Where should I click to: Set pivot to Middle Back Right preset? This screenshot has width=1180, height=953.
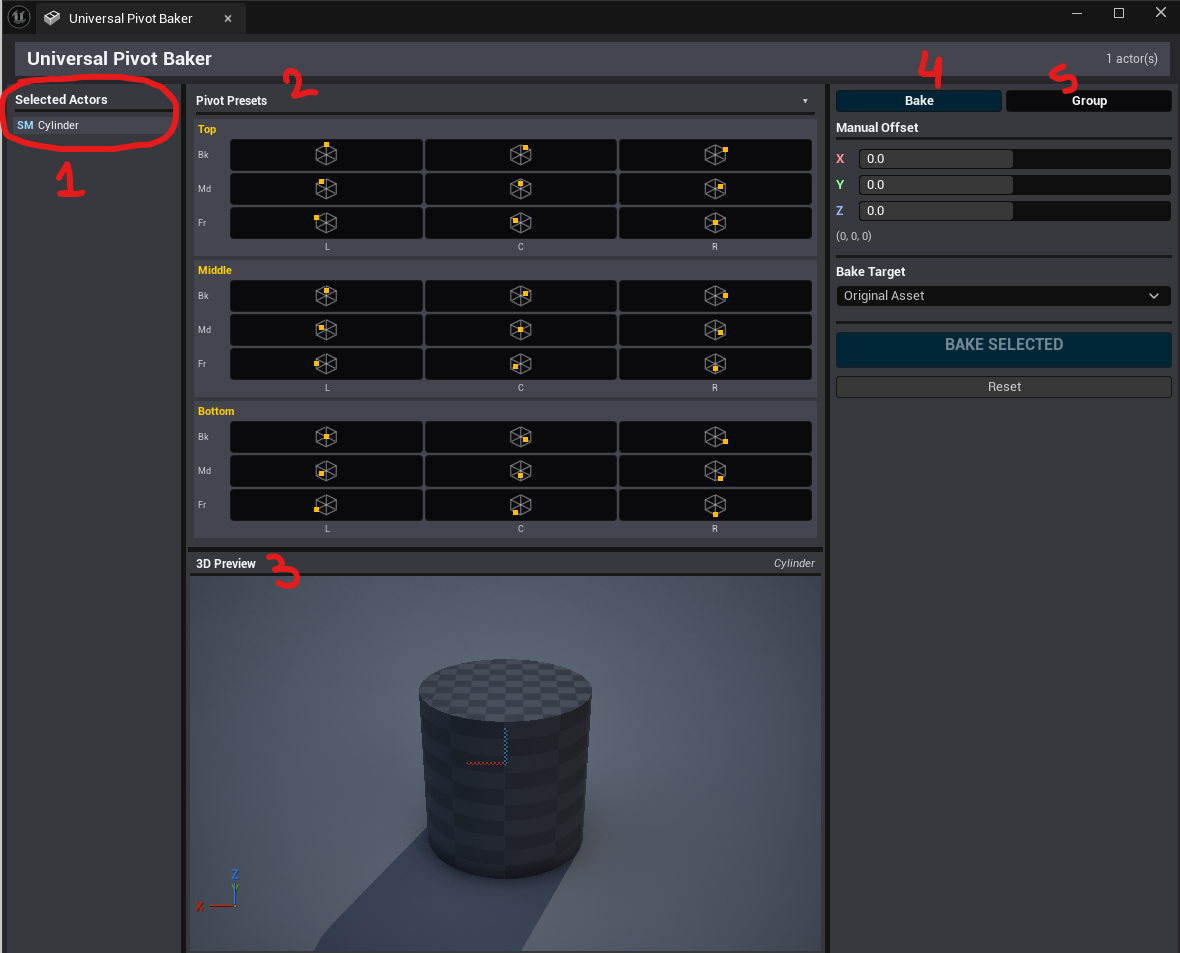(x=715, y=296)
